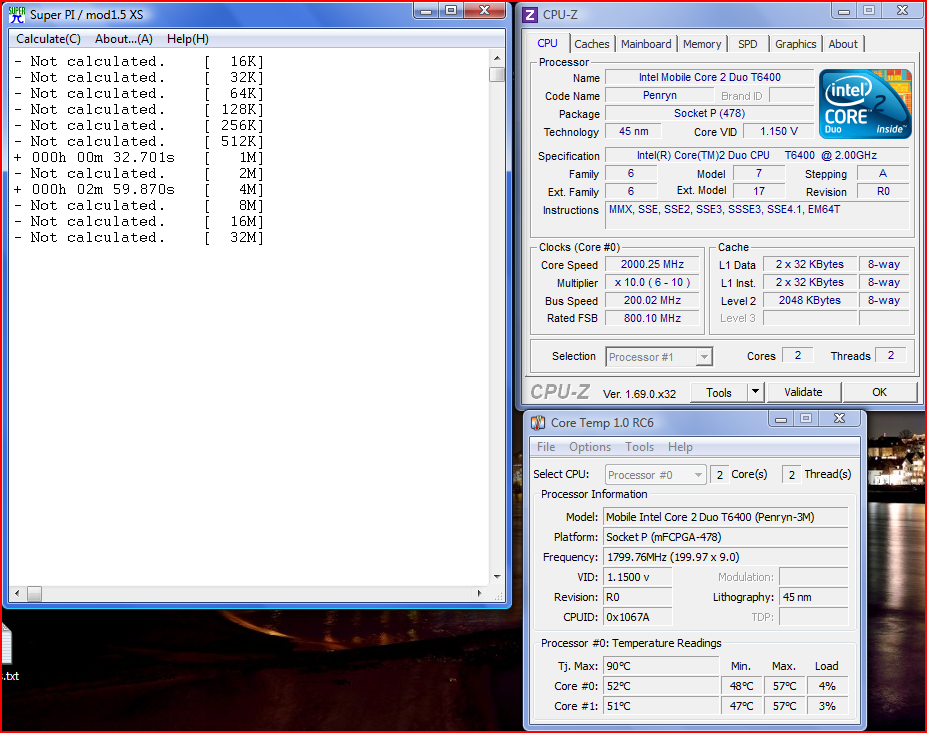Click Super PI vertical scrollbar up arrow

[x=497, y=58]
